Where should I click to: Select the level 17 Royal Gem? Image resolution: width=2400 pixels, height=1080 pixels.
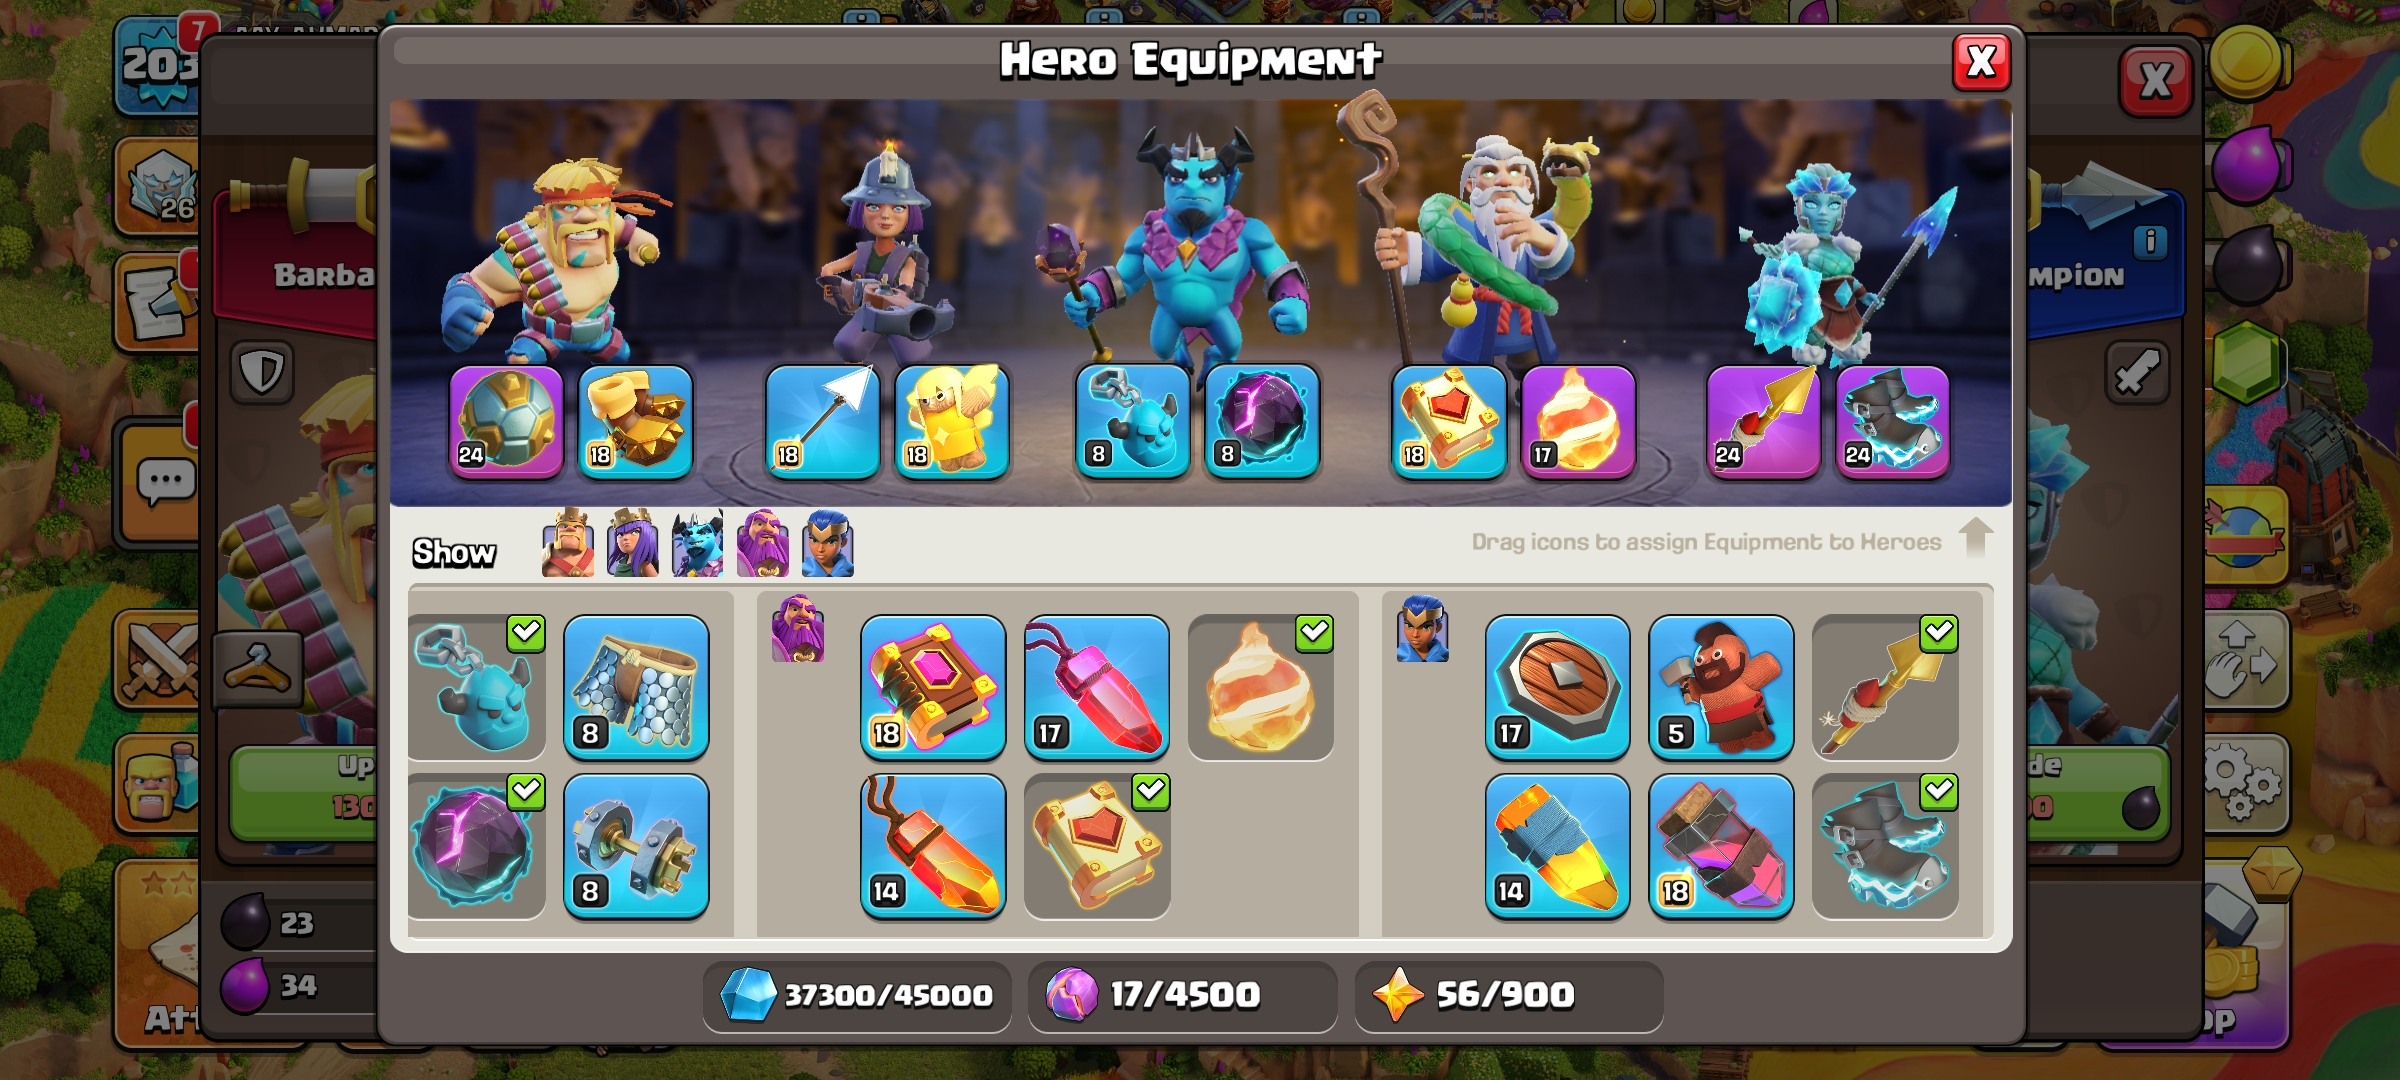(1097, 687)
